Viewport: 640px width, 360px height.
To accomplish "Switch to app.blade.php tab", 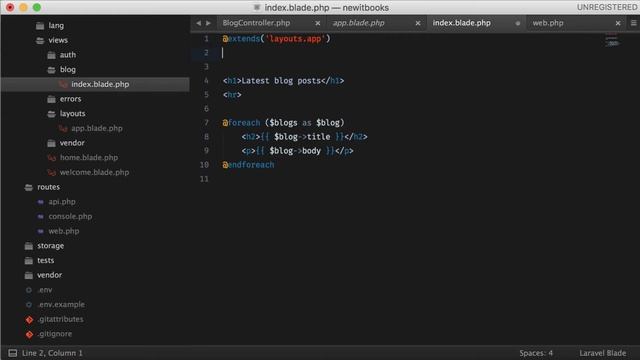I will [358, 23].
